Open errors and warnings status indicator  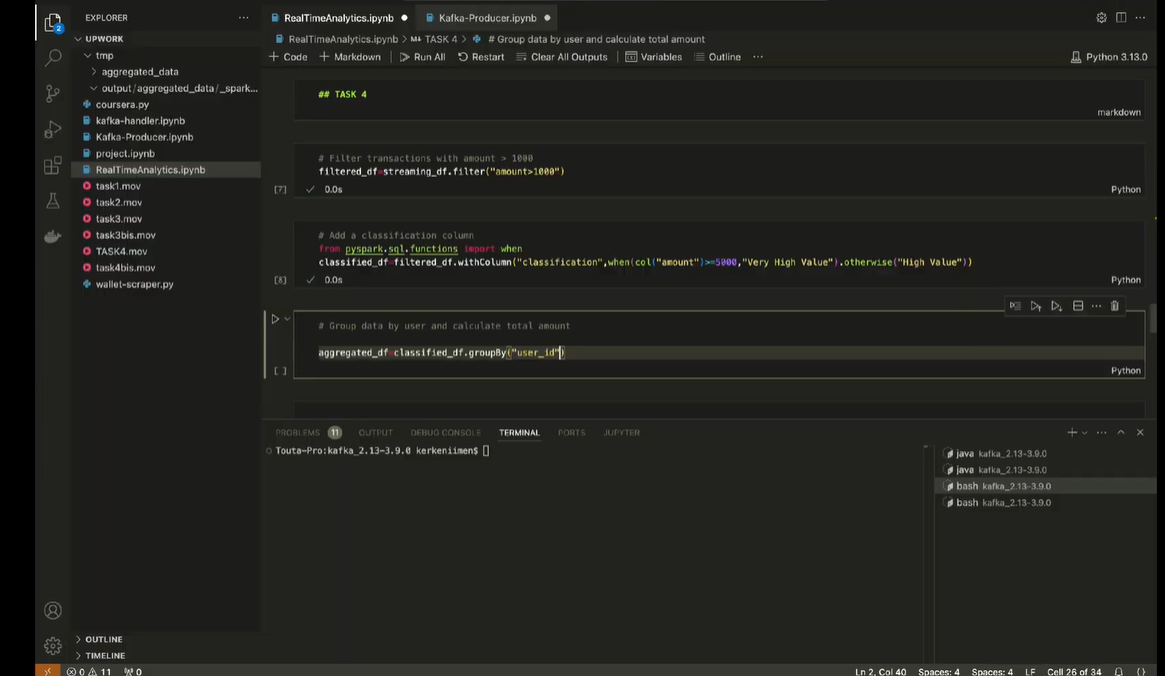pos(89,671)
